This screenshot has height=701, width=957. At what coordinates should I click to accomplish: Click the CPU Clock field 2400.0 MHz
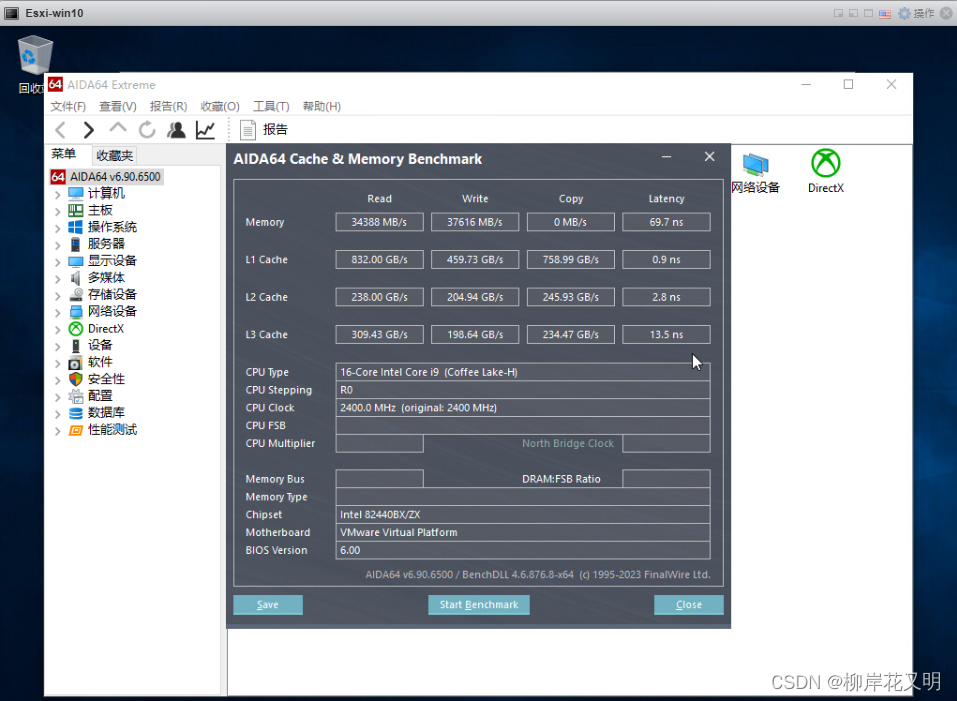[523, 408]
